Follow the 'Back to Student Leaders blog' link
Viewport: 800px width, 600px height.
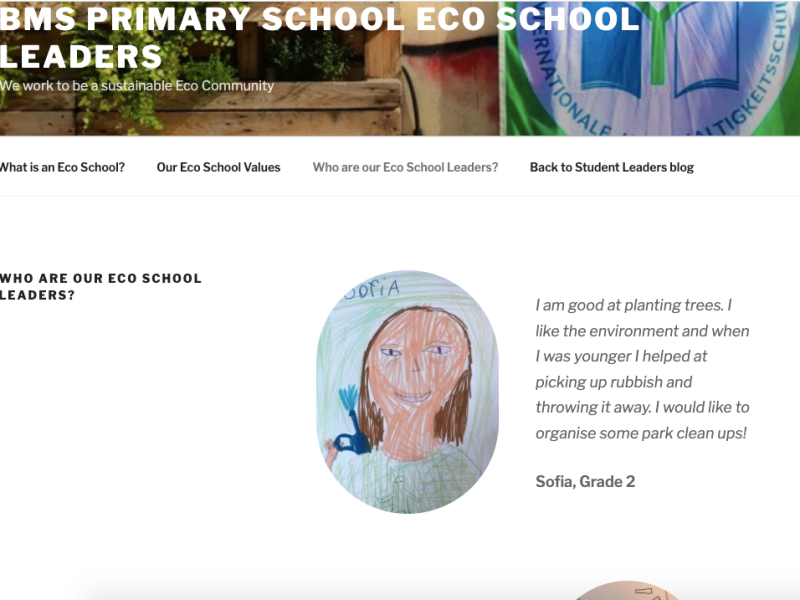click(611, 167)
